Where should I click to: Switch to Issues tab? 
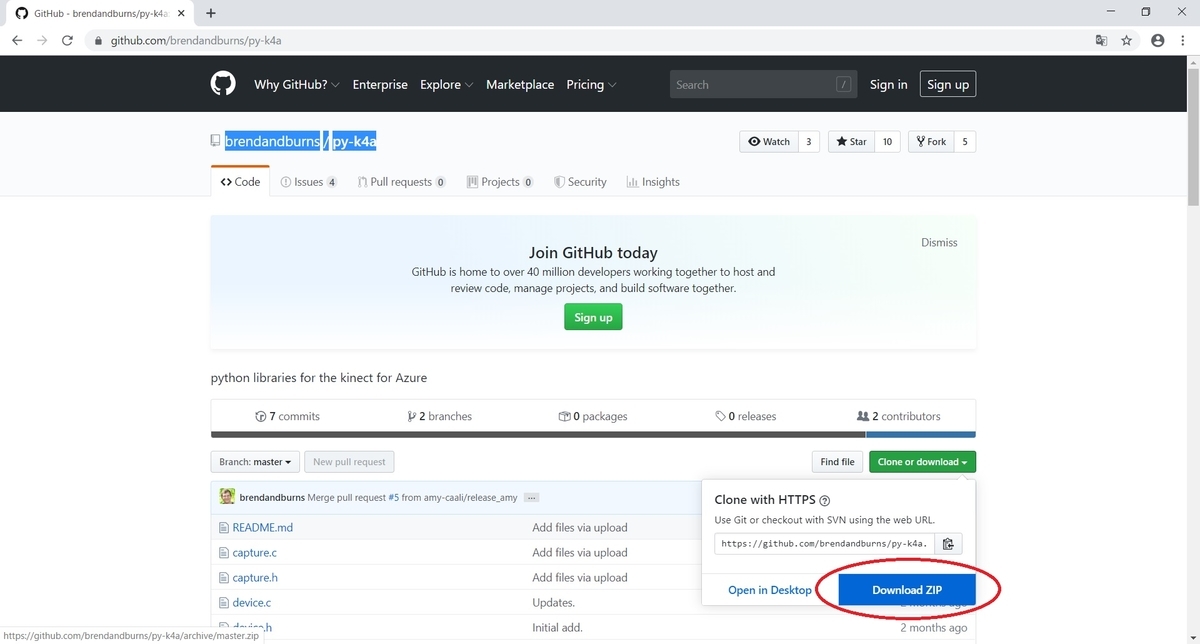[x=309, y=182]
